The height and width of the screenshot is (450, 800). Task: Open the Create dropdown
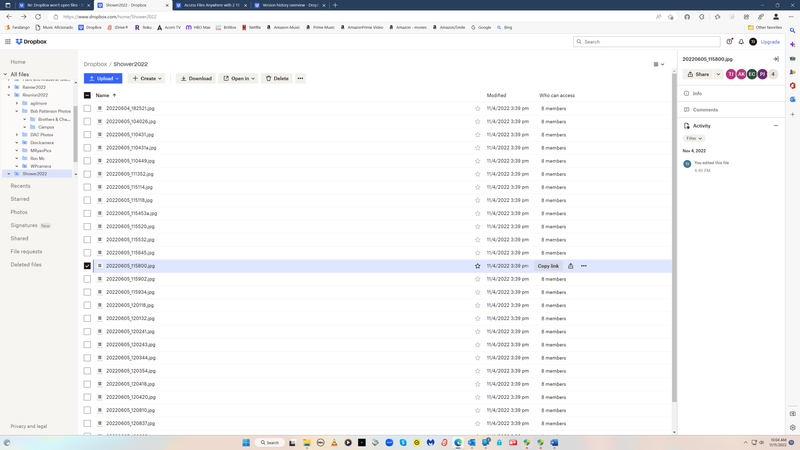coord(147,79)
